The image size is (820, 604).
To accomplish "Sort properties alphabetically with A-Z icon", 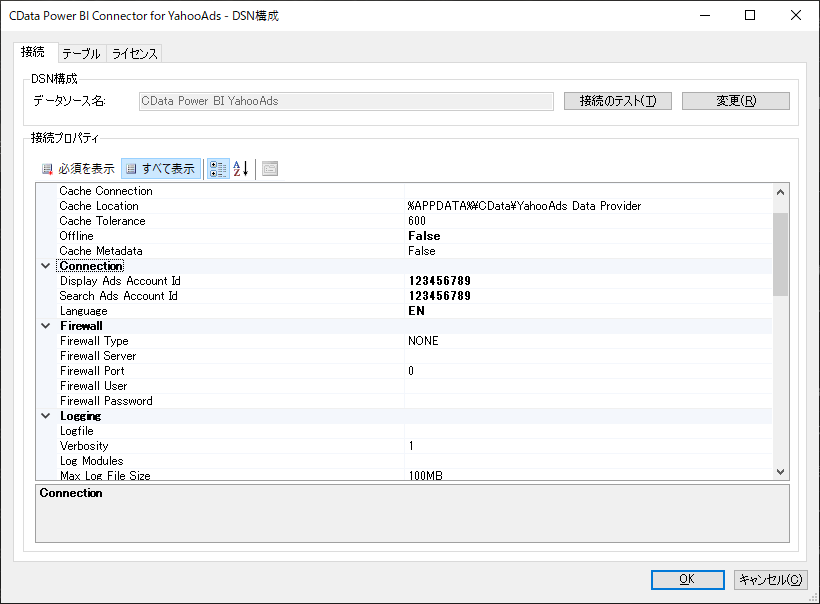I will 241,169.
